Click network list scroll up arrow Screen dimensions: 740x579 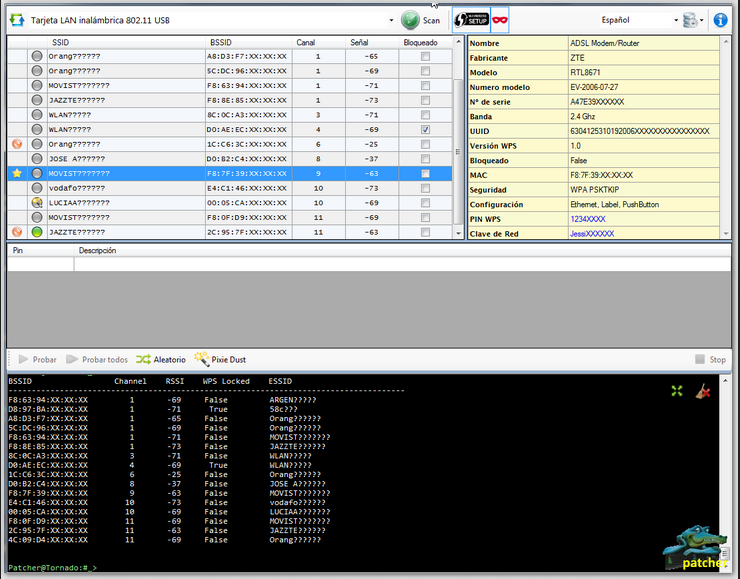458,42
